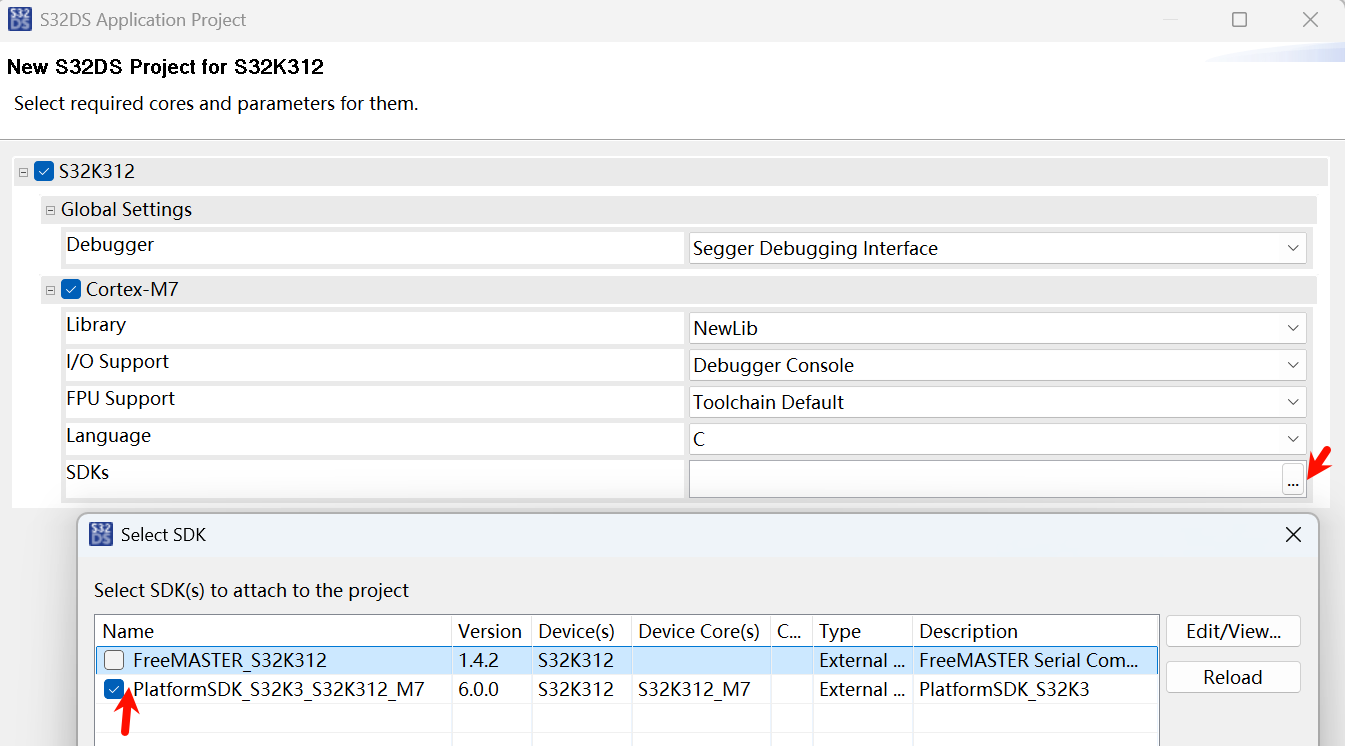
Task: Collapse the Global Settings section
Action: 50,210
